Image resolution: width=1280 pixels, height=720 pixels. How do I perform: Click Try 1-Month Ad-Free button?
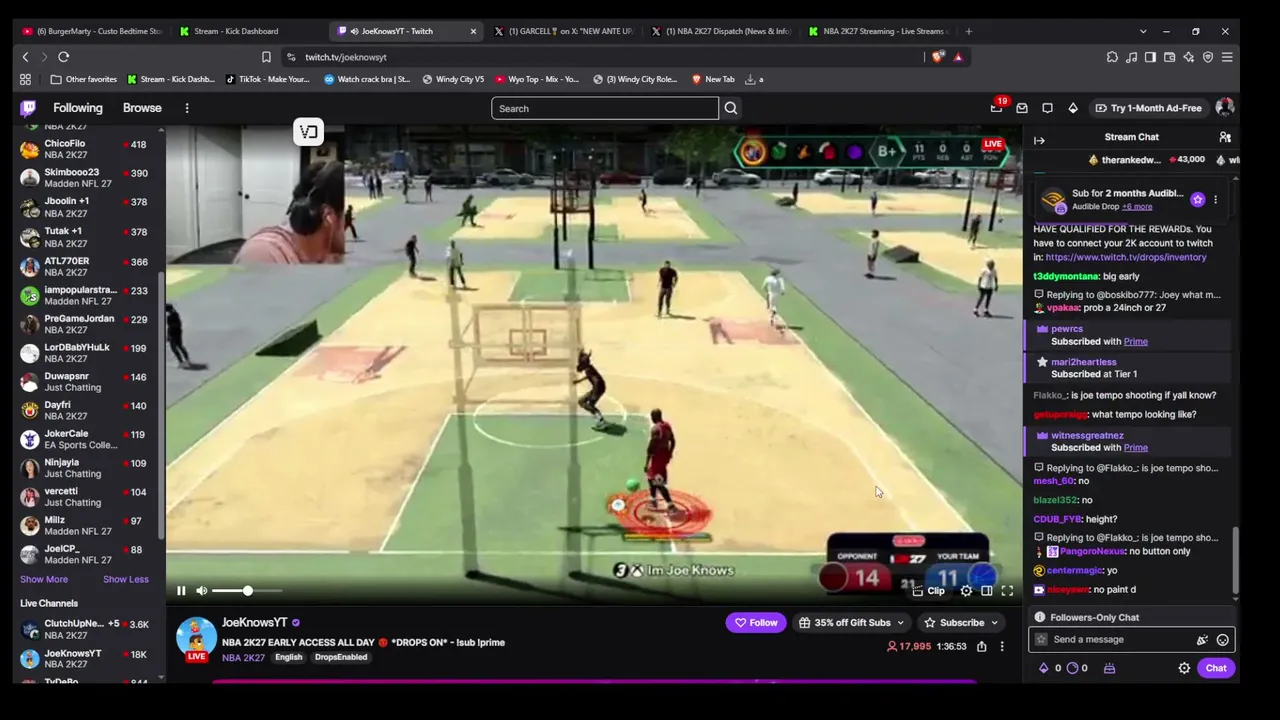[x=1148, y=108]
